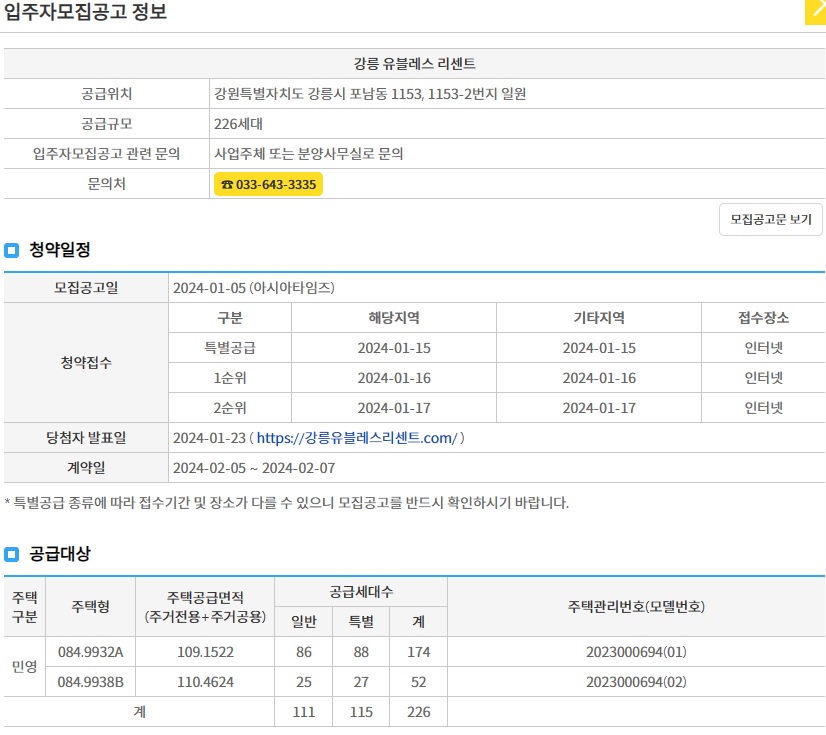Click 사업주체 또는 분양사무실로 문의 text
The height and width of the screenshot is (735, 826).
(x=309, y=154)
